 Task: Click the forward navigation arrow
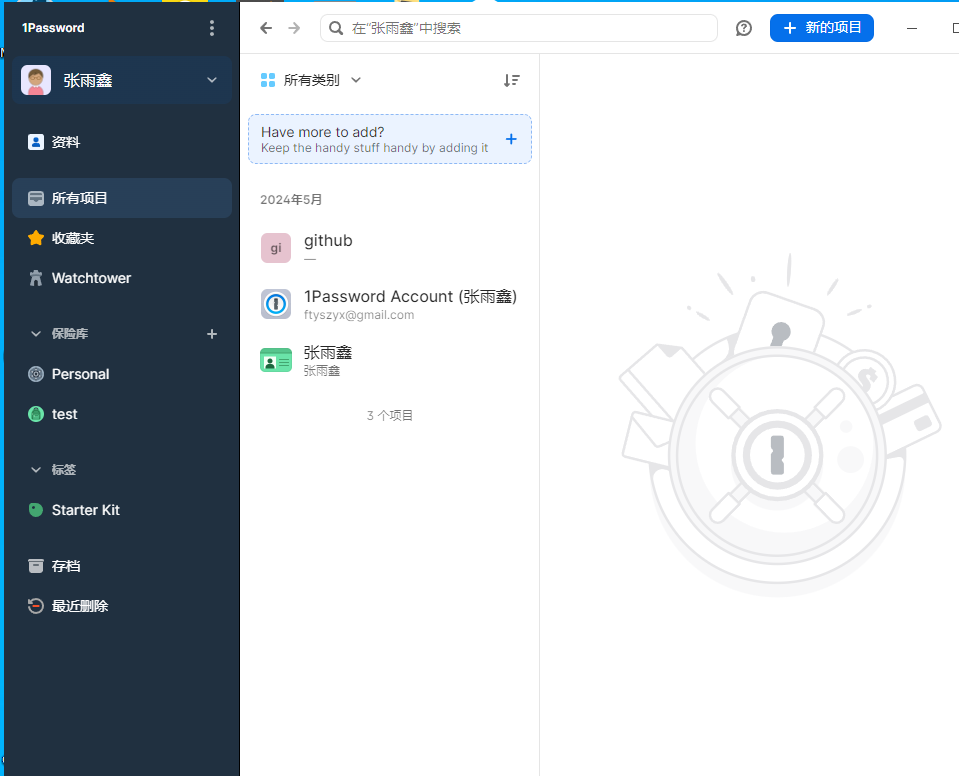294,28
